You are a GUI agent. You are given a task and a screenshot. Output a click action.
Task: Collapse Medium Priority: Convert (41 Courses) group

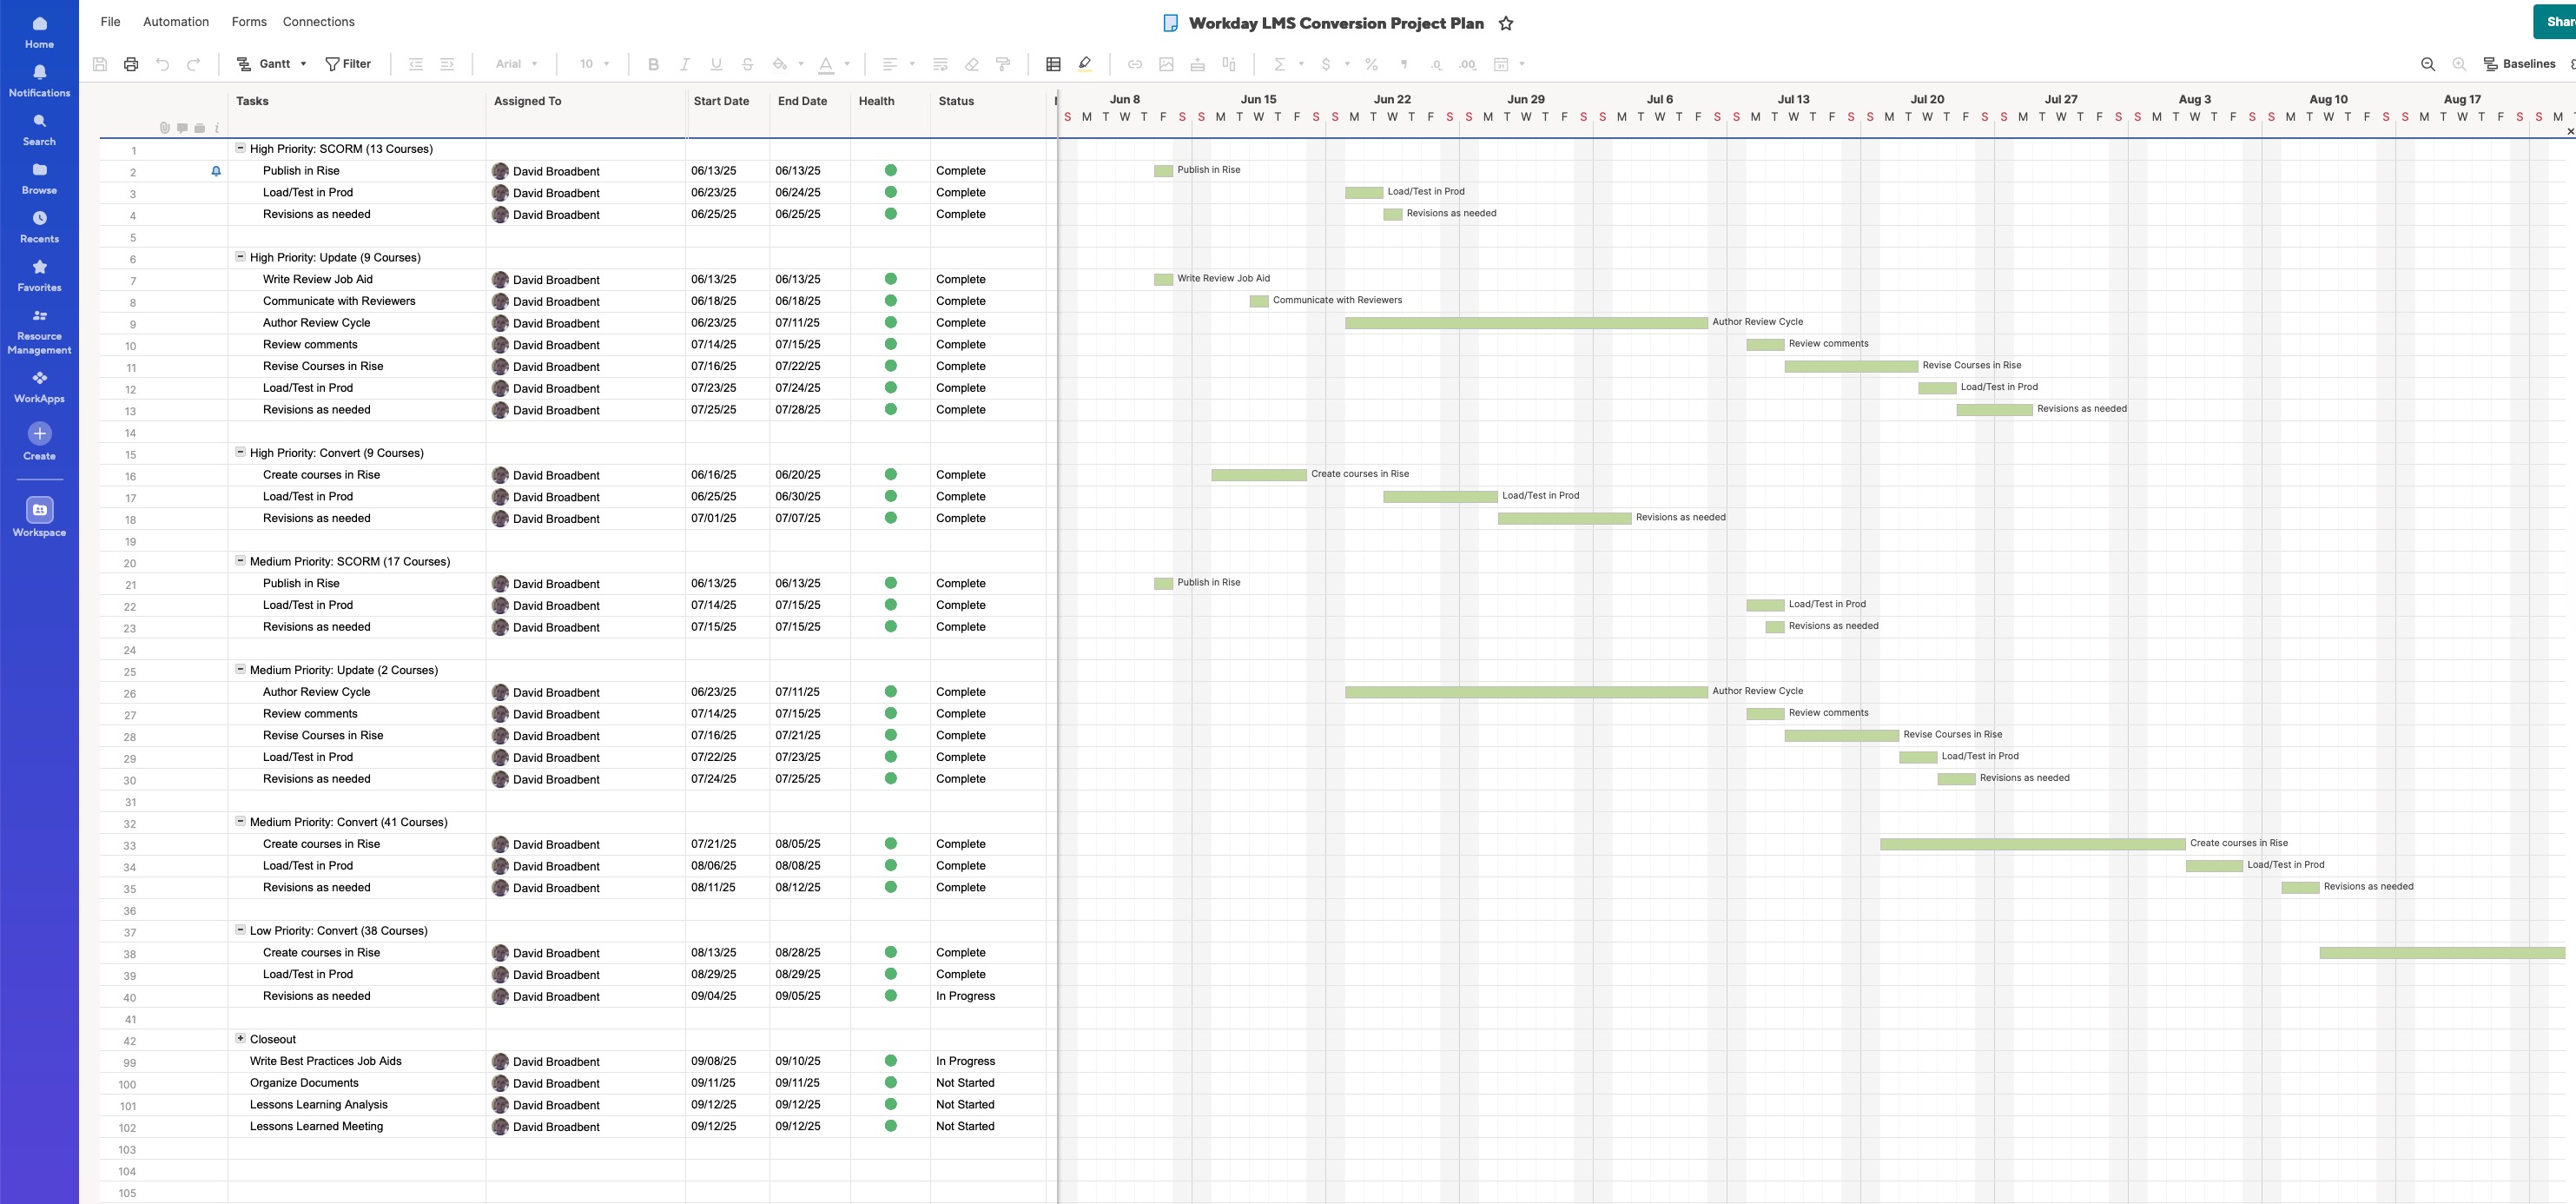tap(240, 821)
